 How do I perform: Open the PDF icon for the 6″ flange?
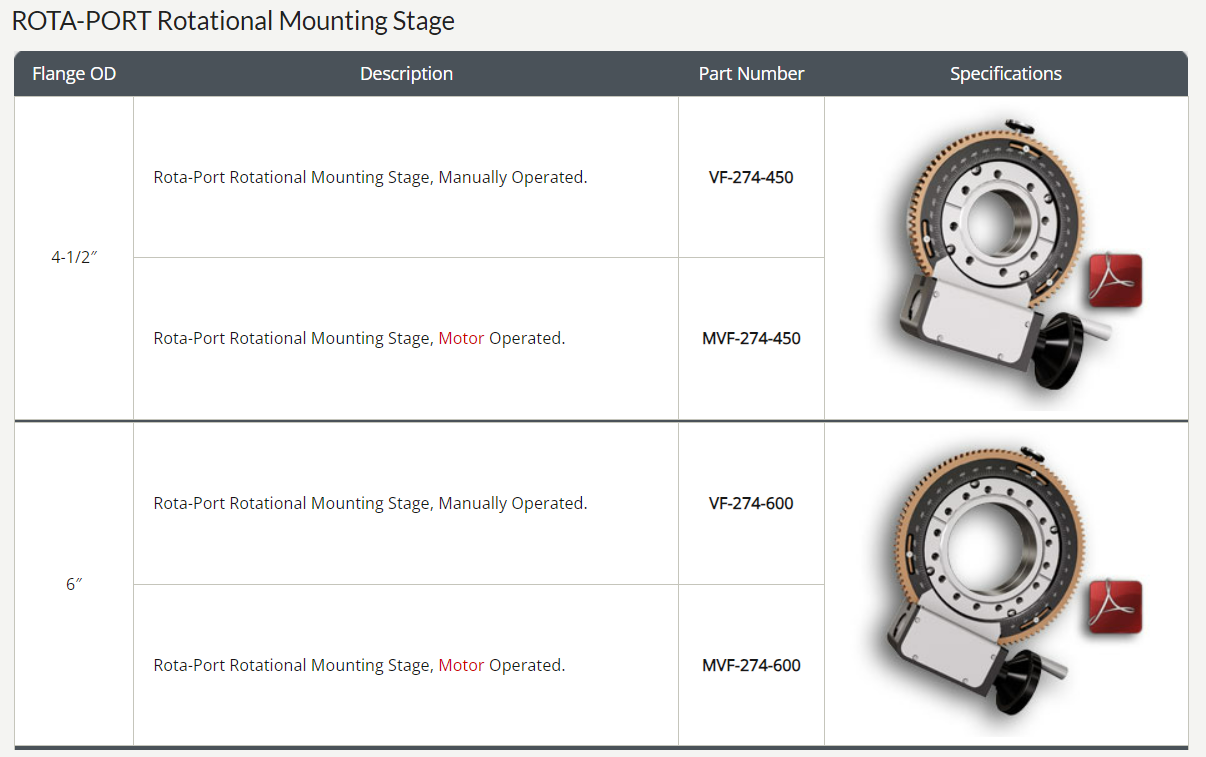click(x=1115, y=607)
